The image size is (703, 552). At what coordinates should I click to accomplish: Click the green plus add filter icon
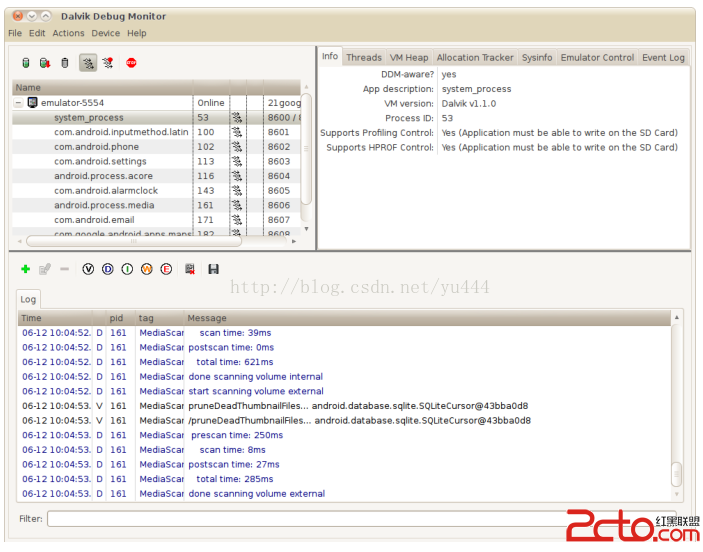pyautogui.click(x=26, y=269)
